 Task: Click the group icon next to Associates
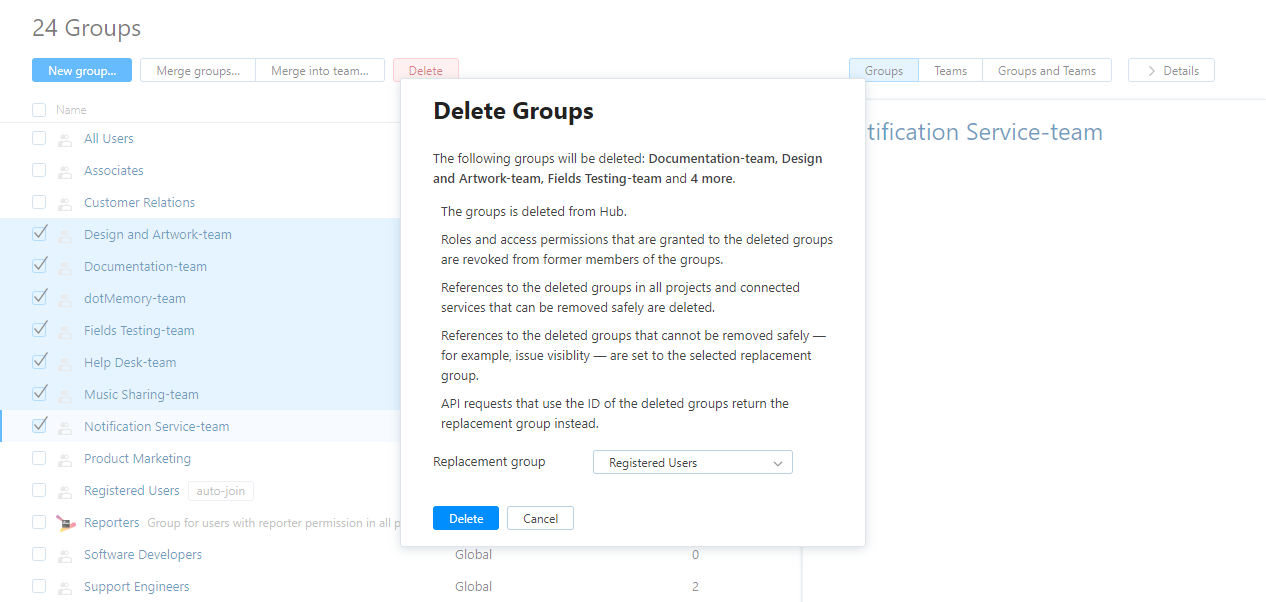click(65, 172)
